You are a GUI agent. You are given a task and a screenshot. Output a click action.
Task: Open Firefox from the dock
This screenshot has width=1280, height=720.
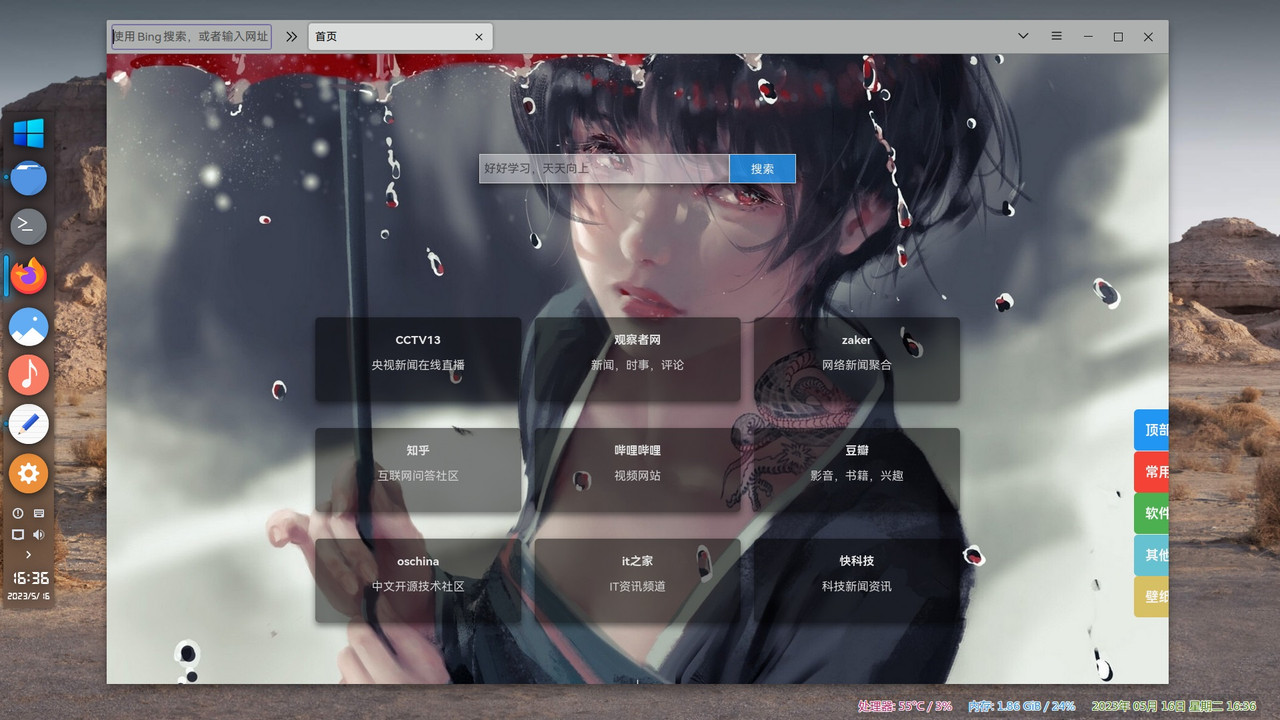tap(28, 276)
